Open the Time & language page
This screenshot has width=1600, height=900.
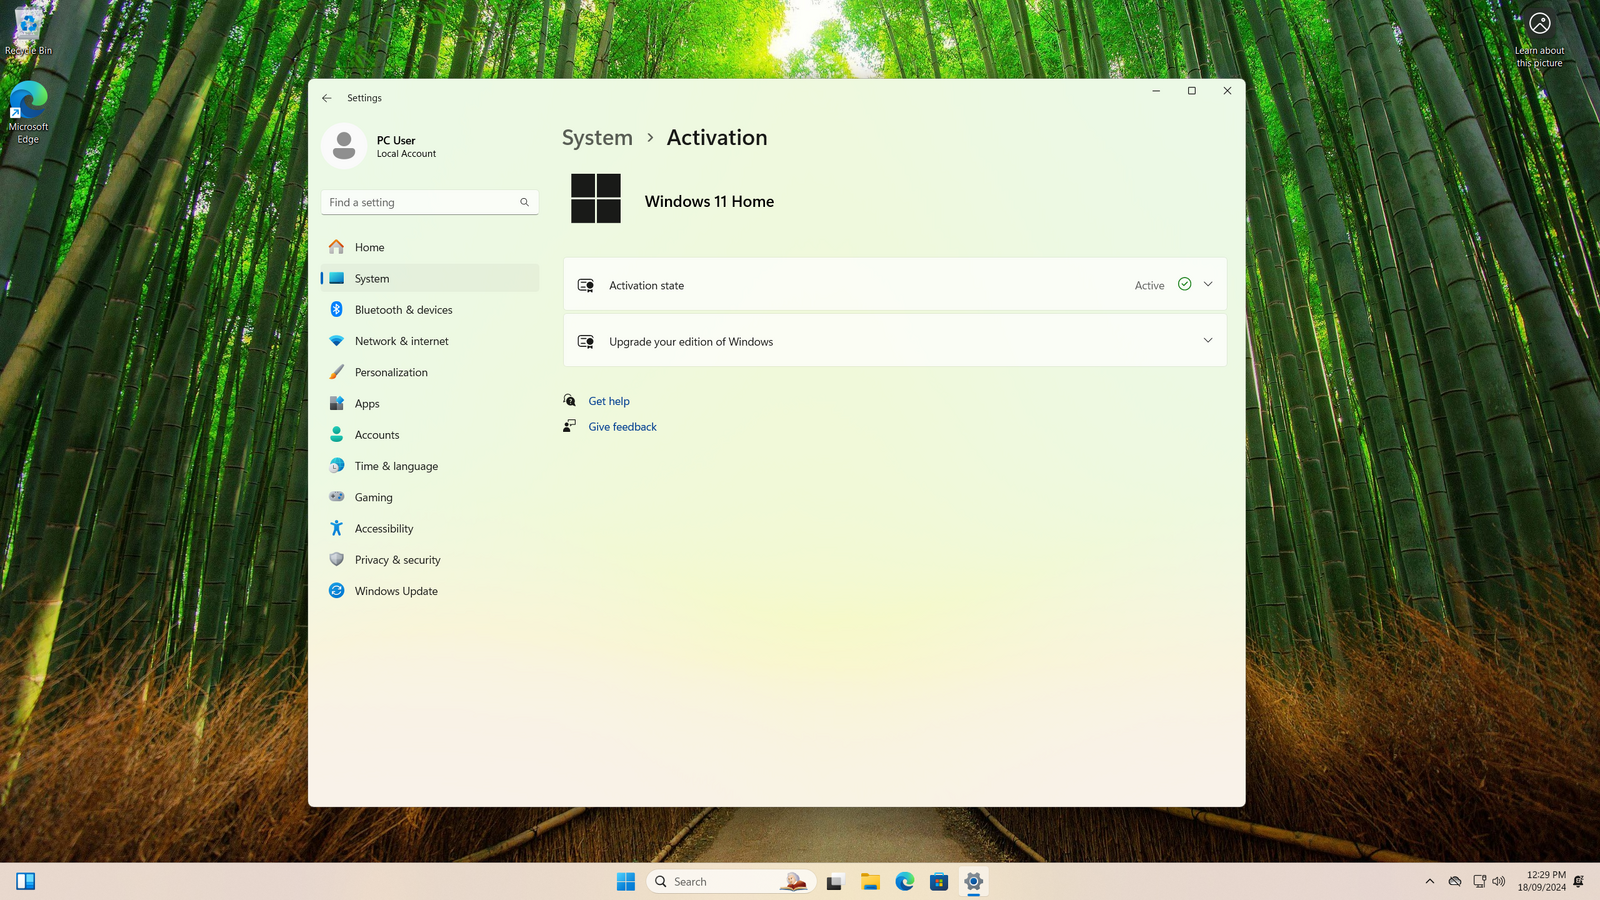[430, 466]
